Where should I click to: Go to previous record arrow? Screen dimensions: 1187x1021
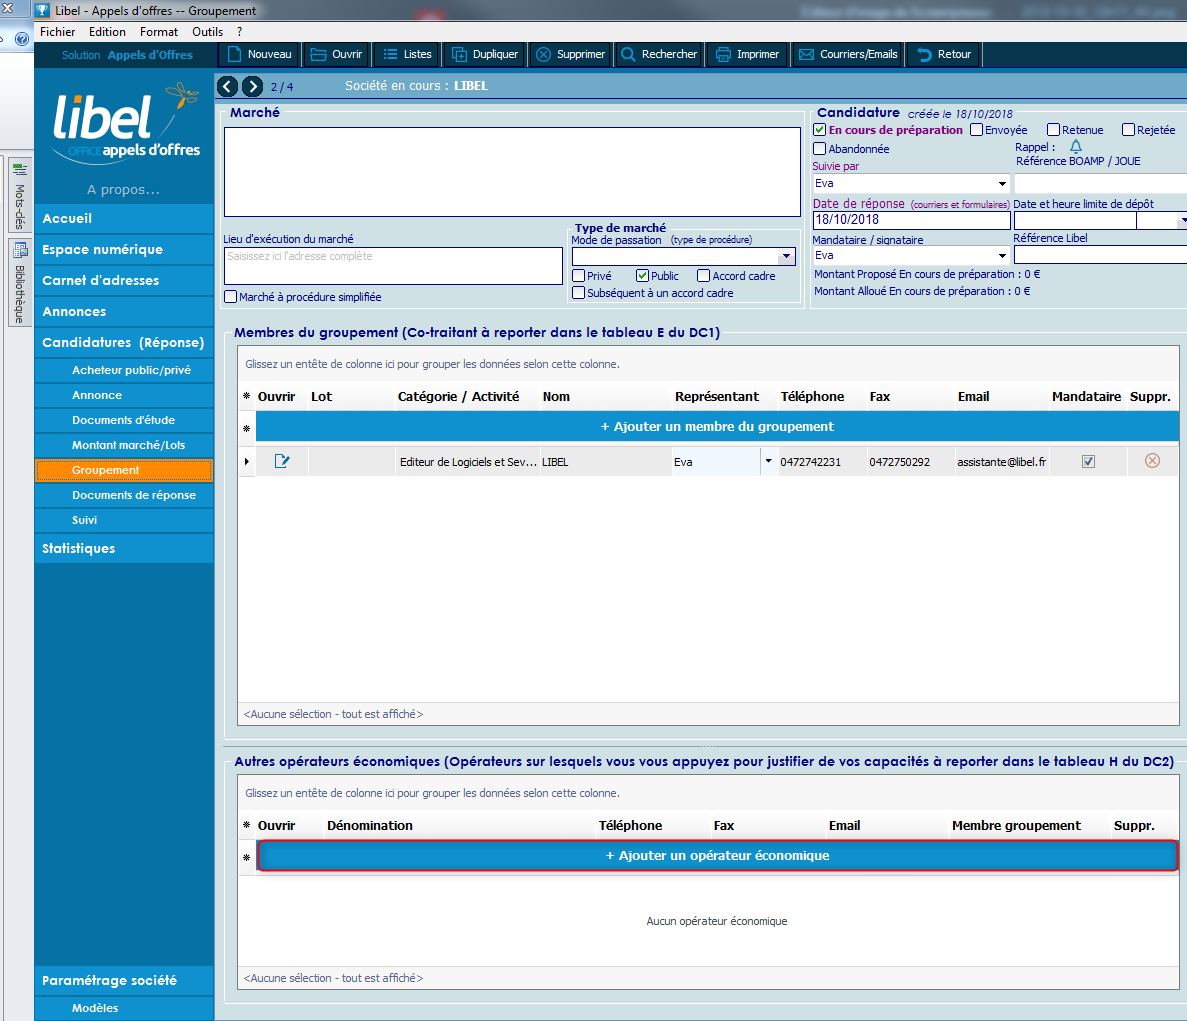click(227, 86)
